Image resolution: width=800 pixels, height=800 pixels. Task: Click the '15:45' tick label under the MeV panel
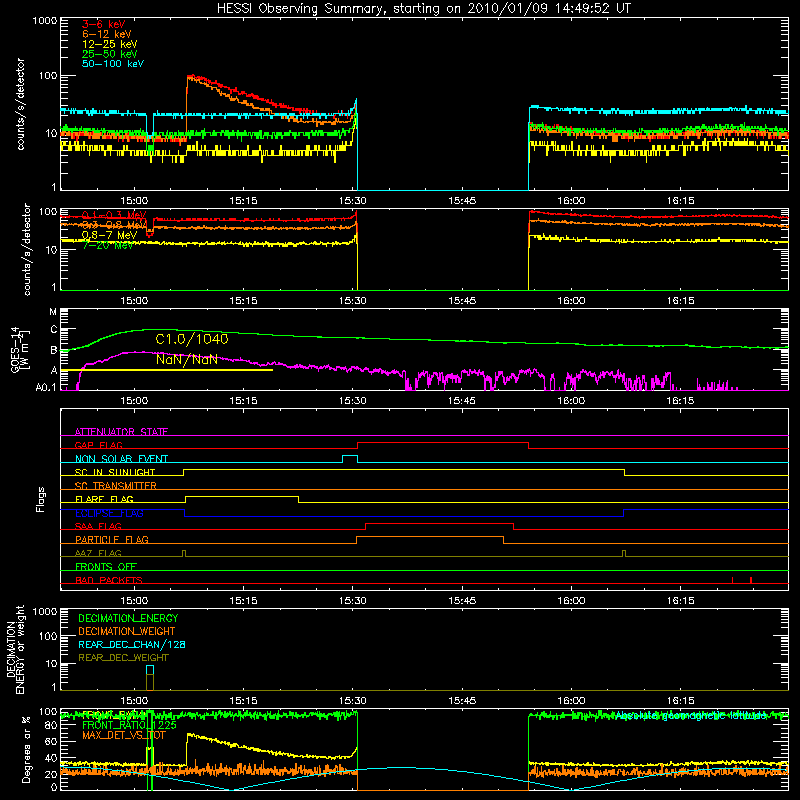pyautogui.click(x=462, y=301)
